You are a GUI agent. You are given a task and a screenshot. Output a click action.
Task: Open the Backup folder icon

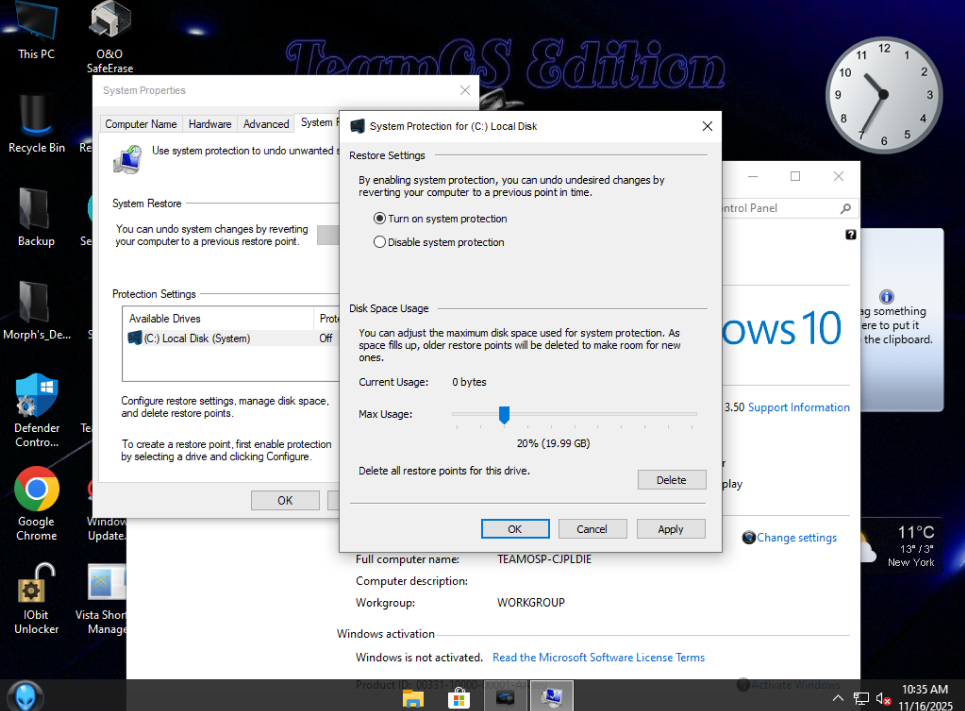click(36, 217)
